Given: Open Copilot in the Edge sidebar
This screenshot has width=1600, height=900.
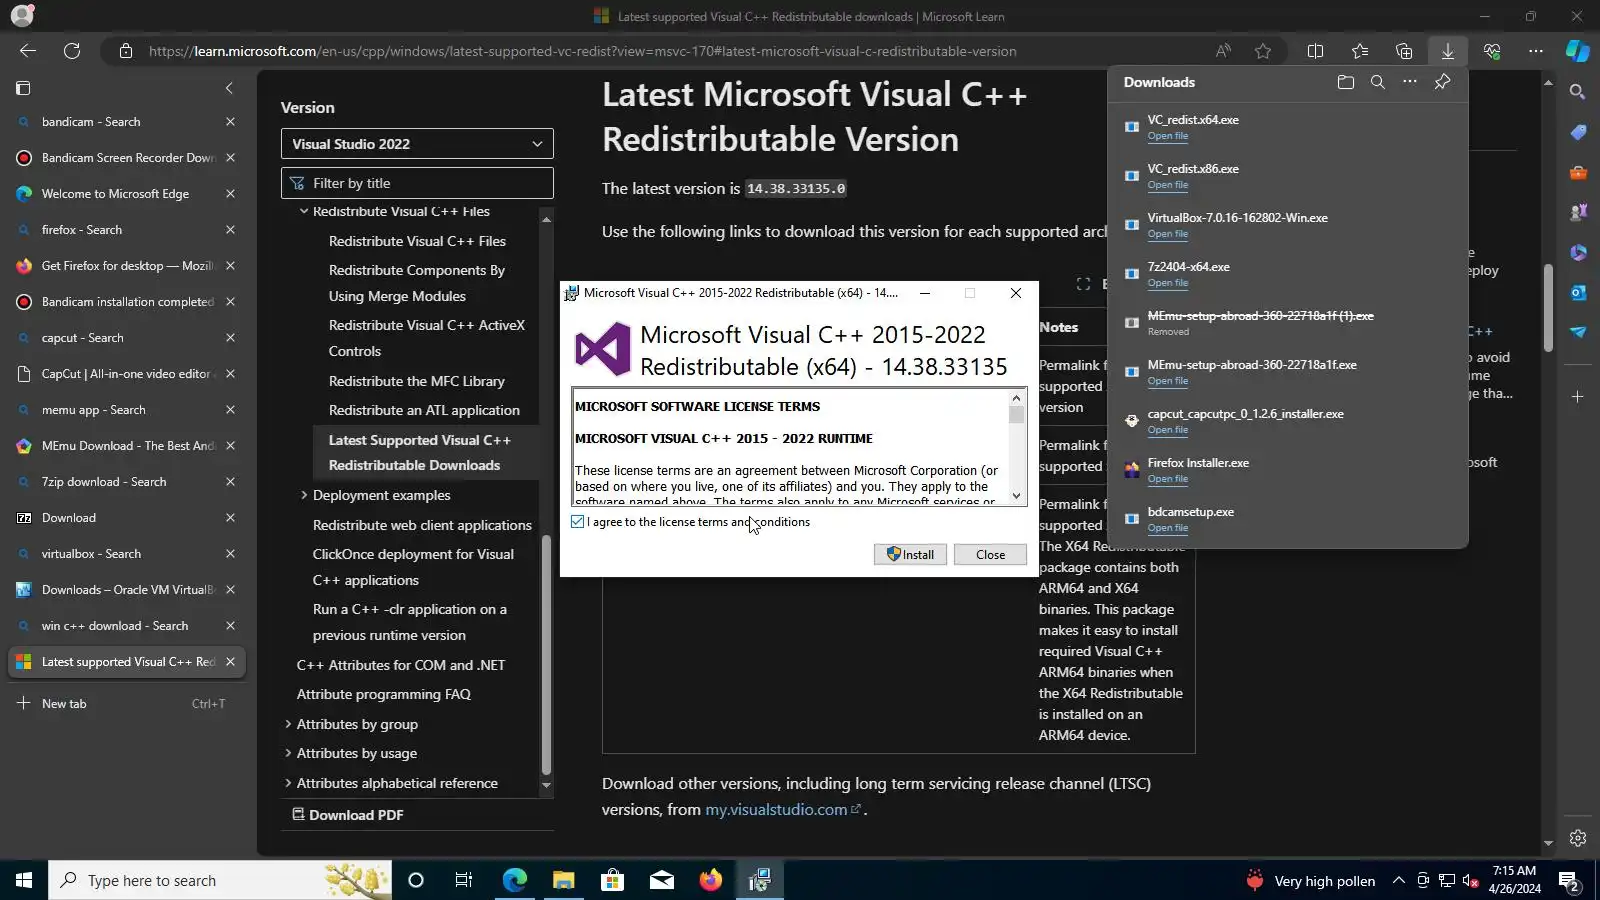Looking at the screenshot, I should tap(1577, 51).
